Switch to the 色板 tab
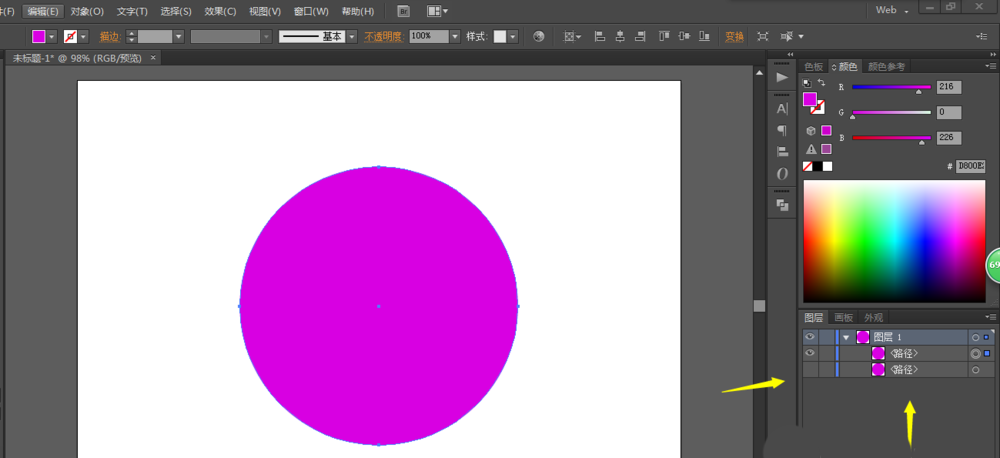This screenshot has width=1000, height=458. pos(815,67)
